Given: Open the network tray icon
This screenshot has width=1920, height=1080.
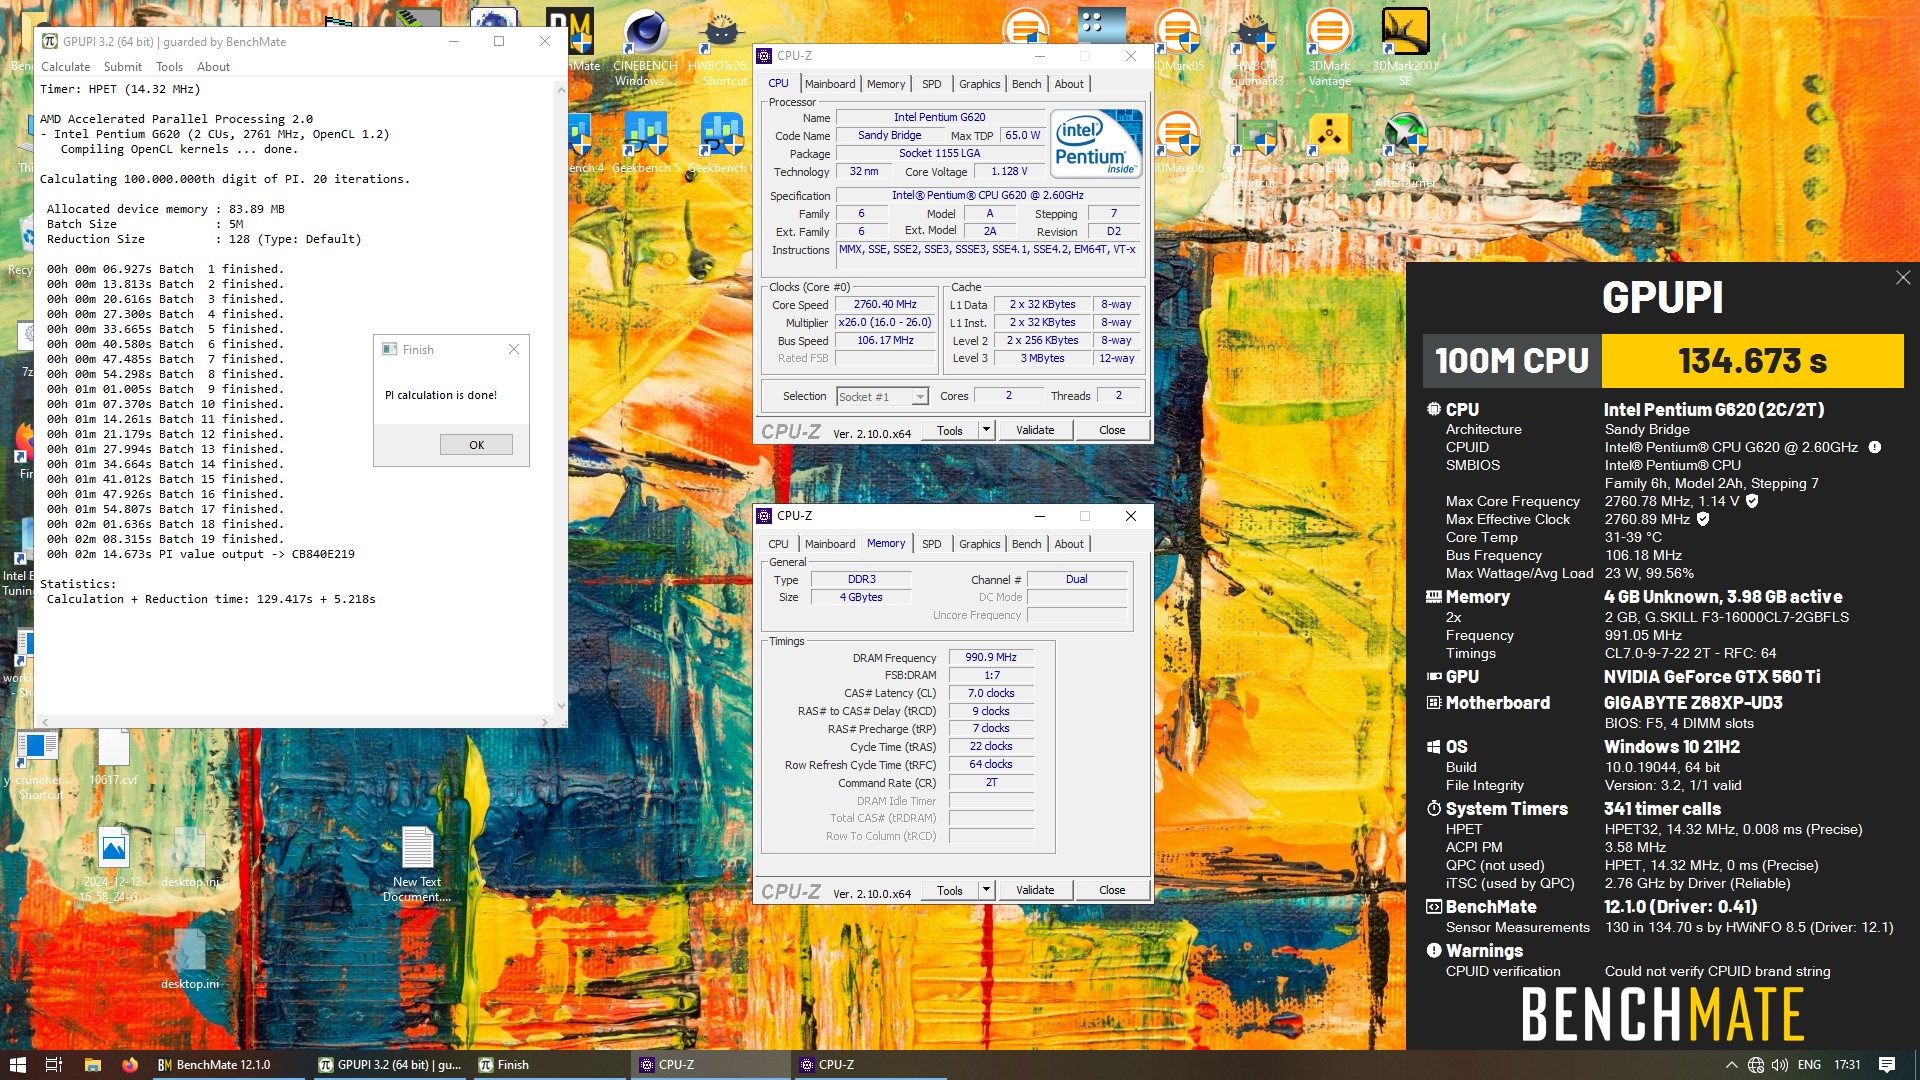Looking at the screenshot, I should pyautogui.click(x=1756, y=1065).
